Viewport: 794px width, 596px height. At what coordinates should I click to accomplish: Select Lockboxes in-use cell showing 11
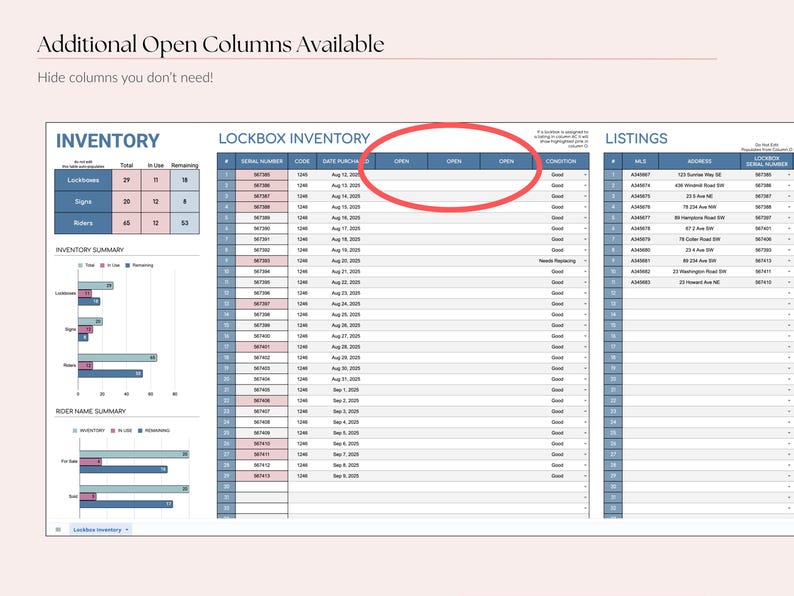pyautogui.click(x=155, y=180)
